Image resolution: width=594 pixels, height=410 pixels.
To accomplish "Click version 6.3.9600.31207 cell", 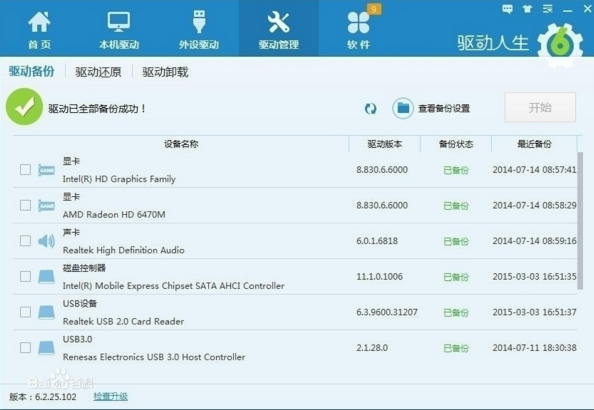I will (387, 312).
